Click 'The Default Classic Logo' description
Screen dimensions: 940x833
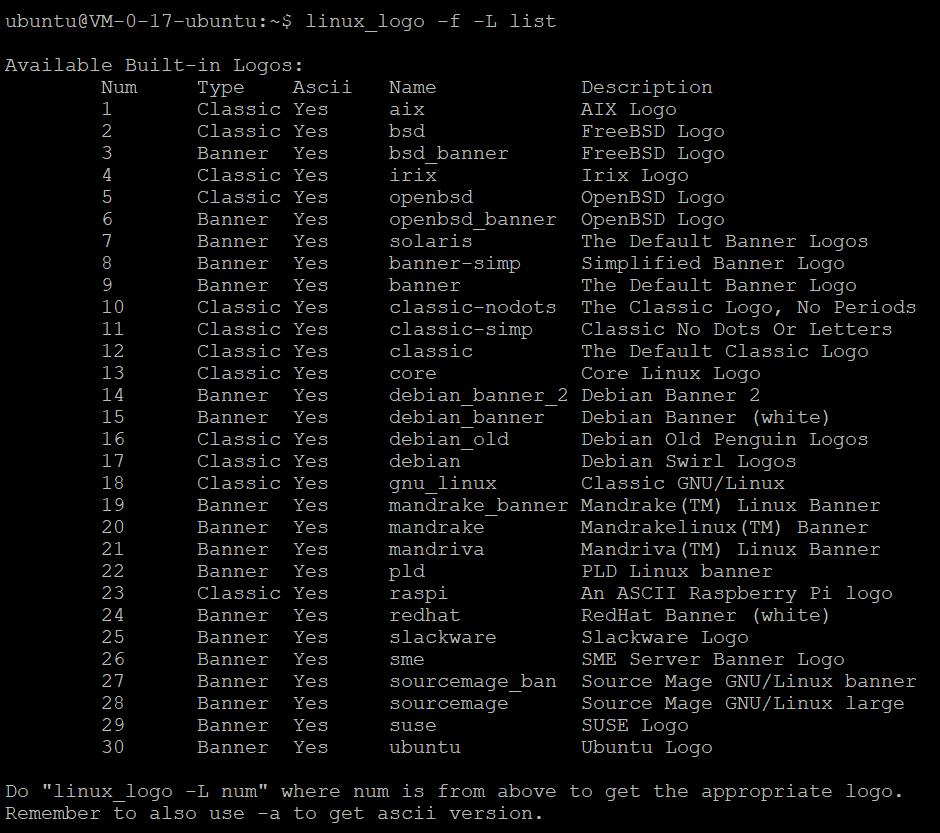pos(725,351)
